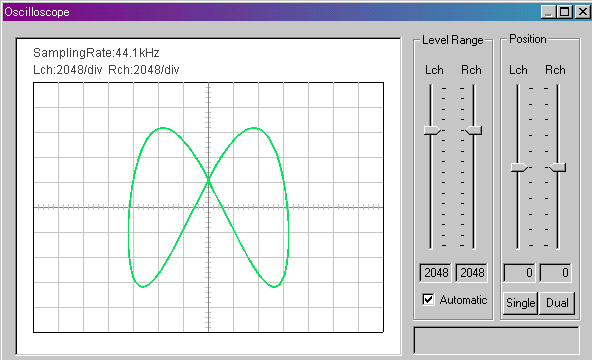592x360 pixels.
Task: Uncheck the Automatic checkbox
Action: click(x=428, y=300)
